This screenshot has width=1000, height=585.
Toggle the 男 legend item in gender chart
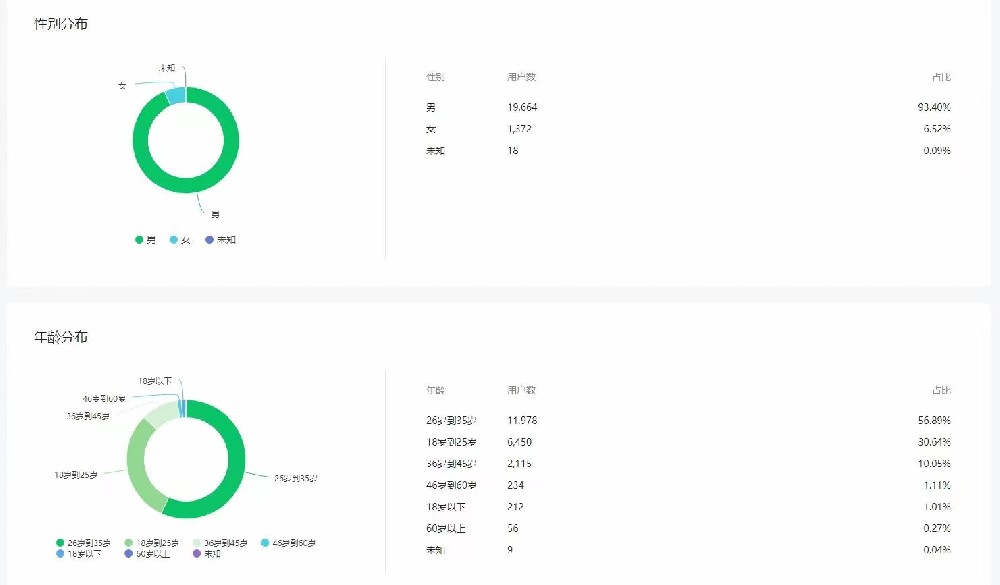coord(145,240)
